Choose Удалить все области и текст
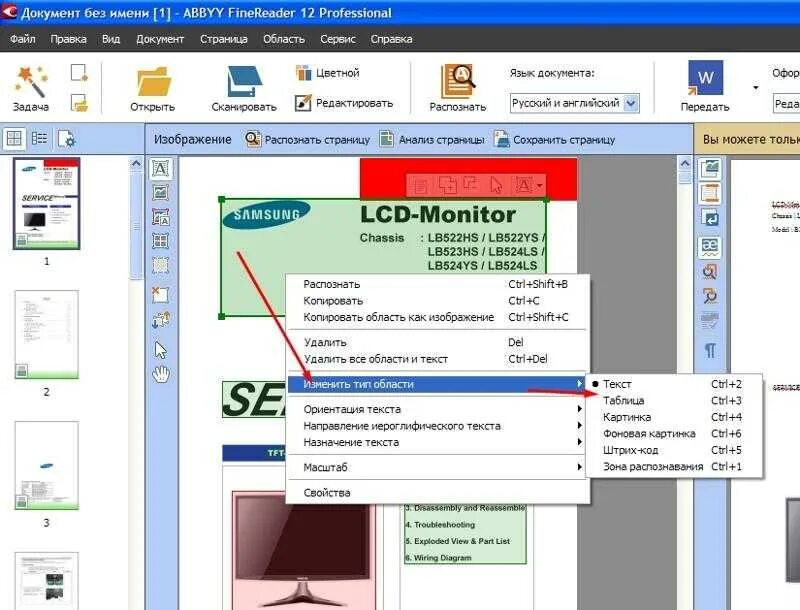Image resolution: width=800 pixels, height=610 pixels. coord(438,359)
